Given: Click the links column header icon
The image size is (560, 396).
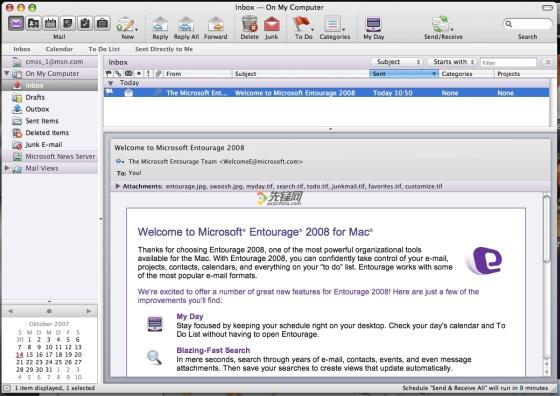Looking at the screenshot, I should coord(118,74).
